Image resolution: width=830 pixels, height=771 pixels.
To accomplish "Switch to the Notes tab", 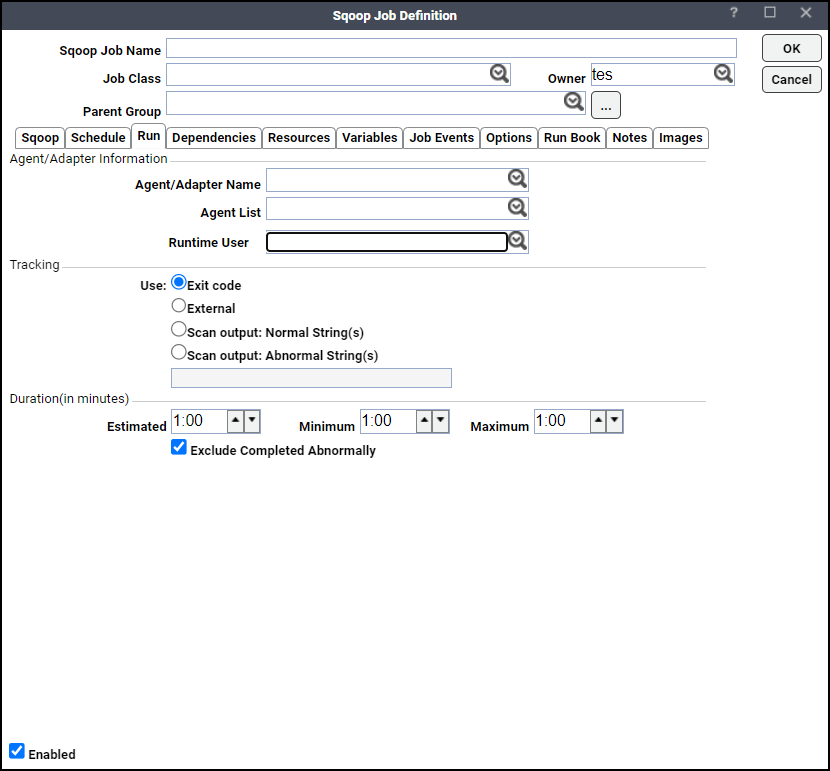I will 629,138.
